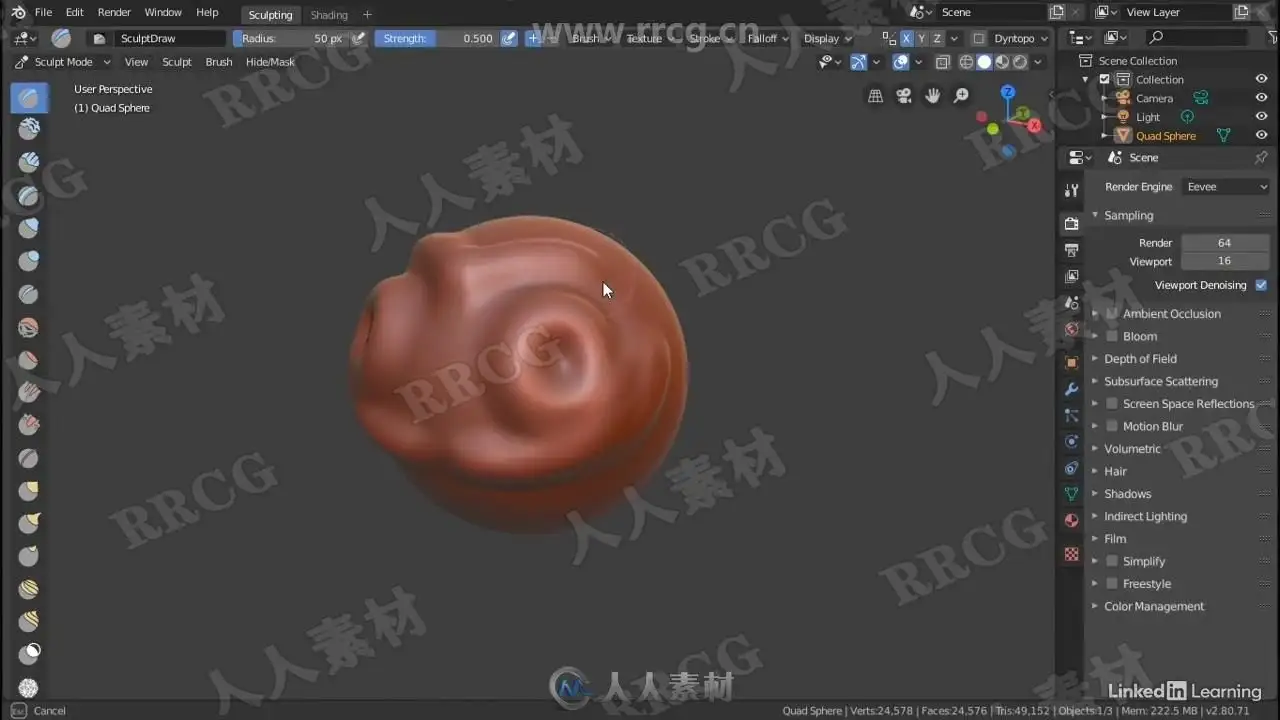Toggle pressure sensitivity for Strength

pyautogui.click(x=509, y=38)
